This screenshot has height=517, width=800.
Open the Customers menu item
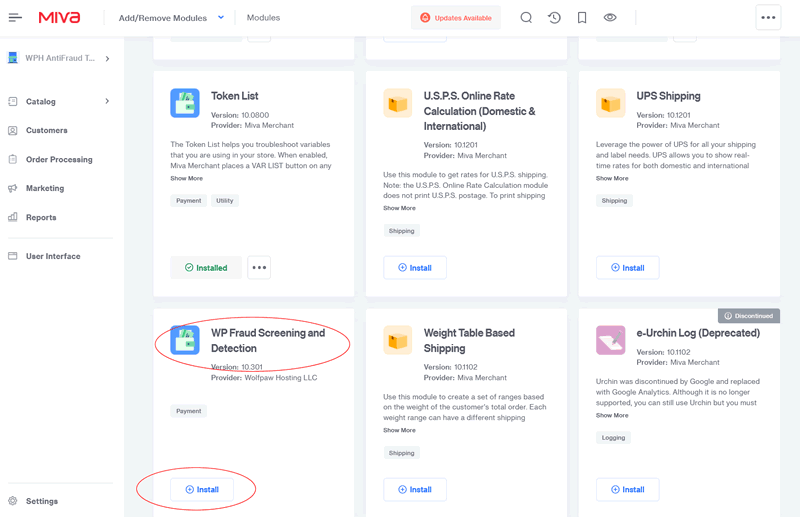pos(46,131)
